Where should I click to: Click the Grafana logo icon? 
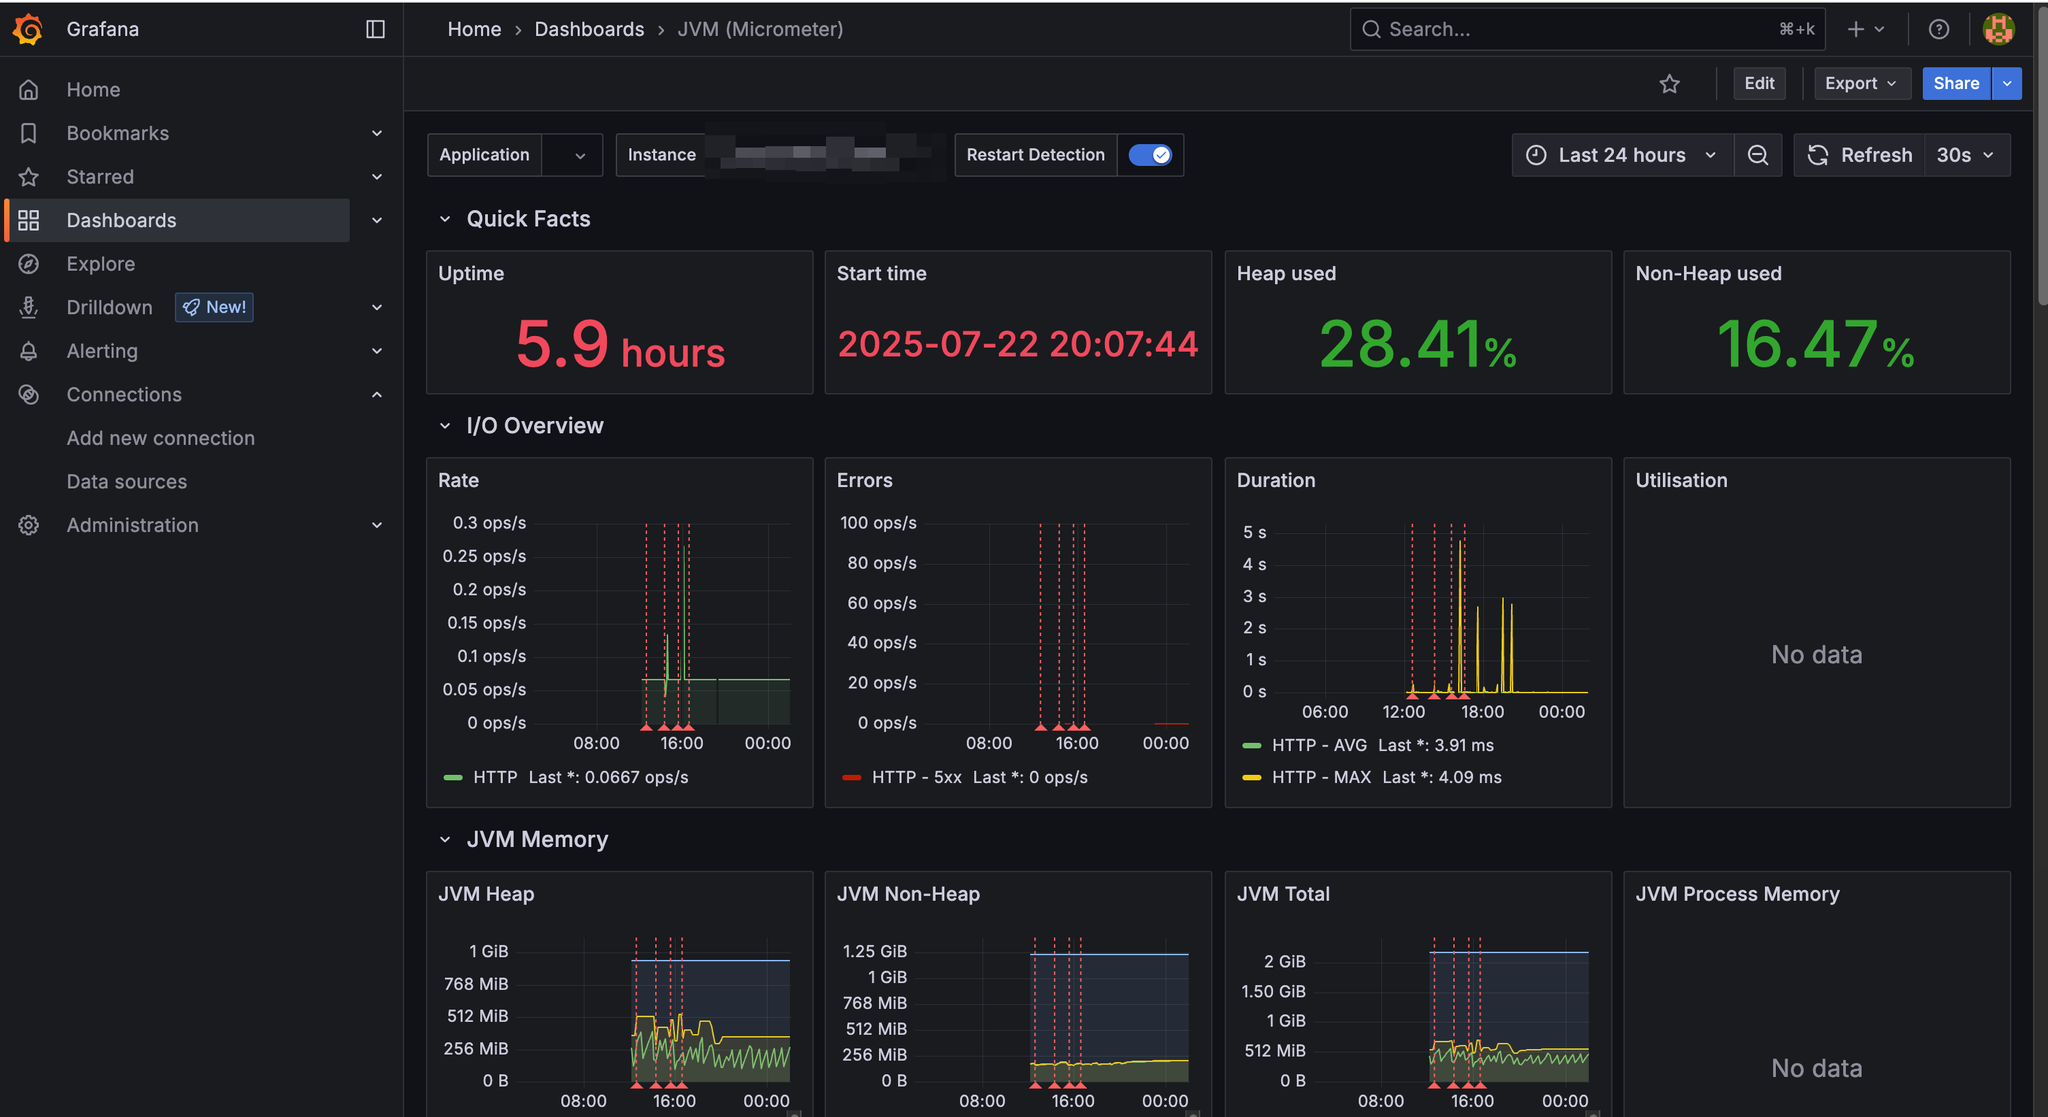click(x=28, y=29)
